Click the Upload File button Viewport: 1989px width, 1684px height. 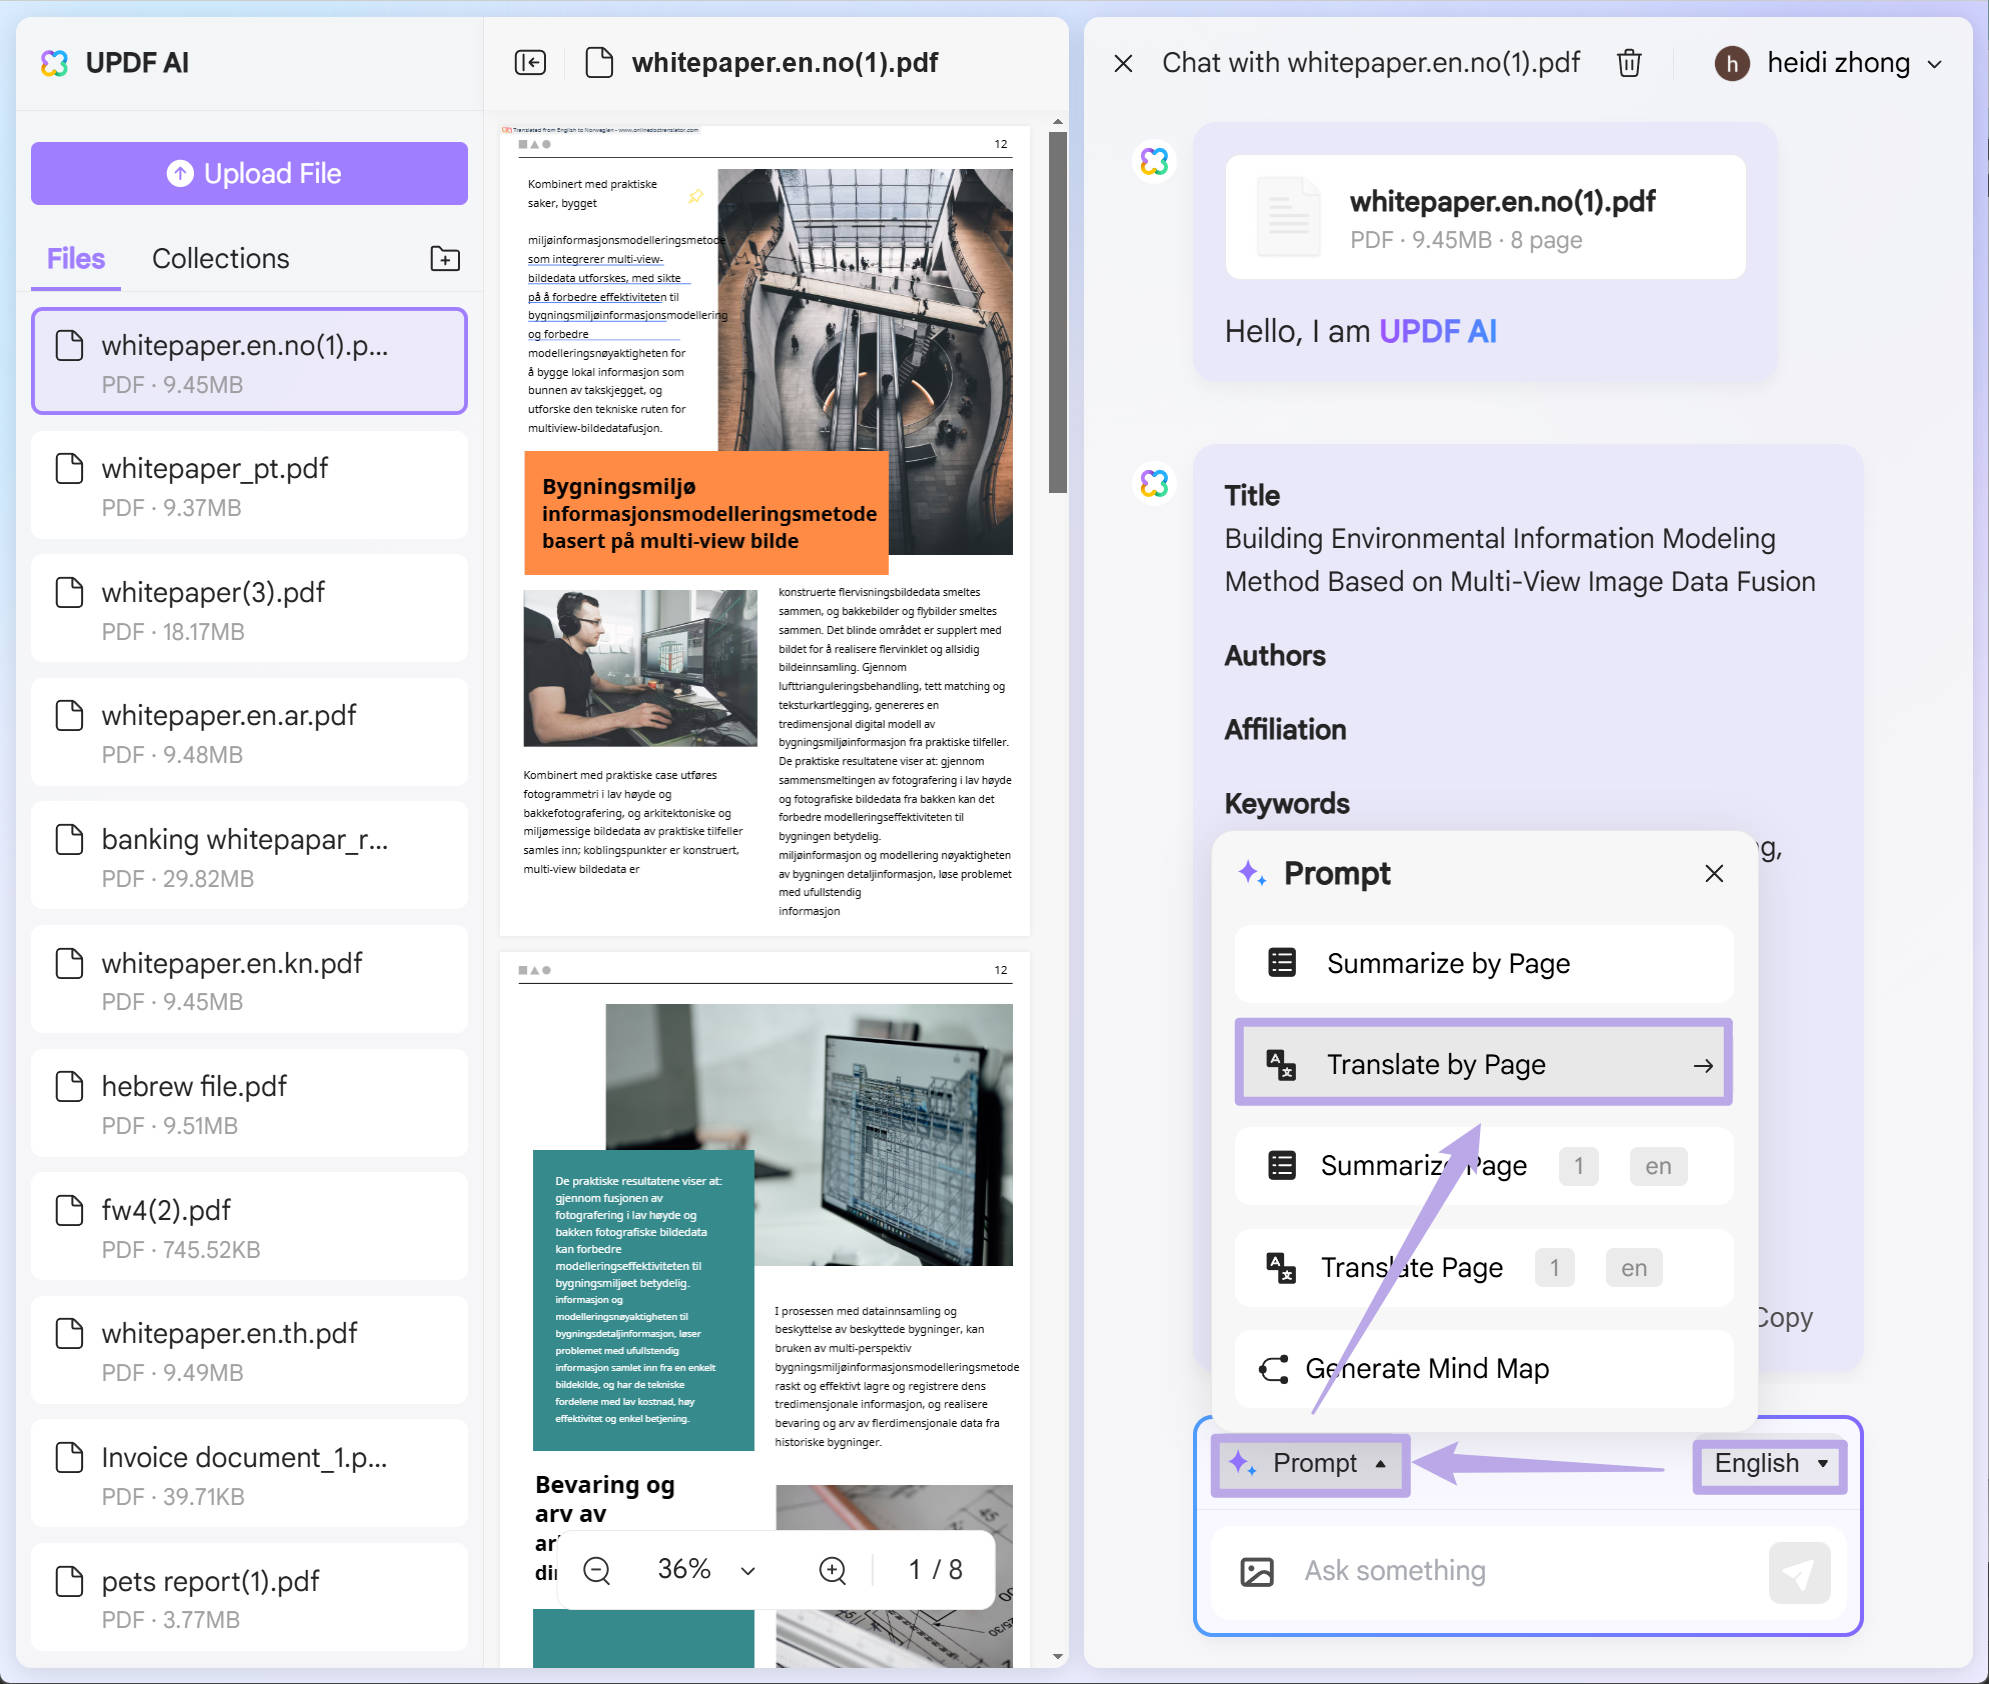[249, 173]
